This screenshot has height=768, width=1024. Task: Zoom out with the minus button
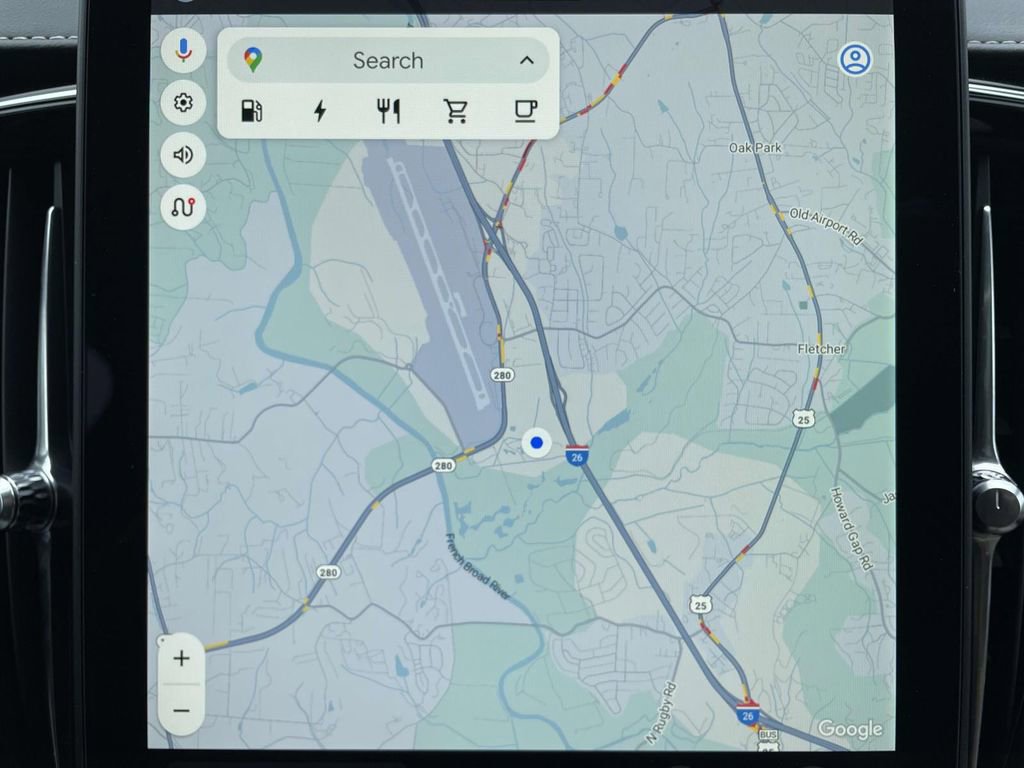pos(181,710)
